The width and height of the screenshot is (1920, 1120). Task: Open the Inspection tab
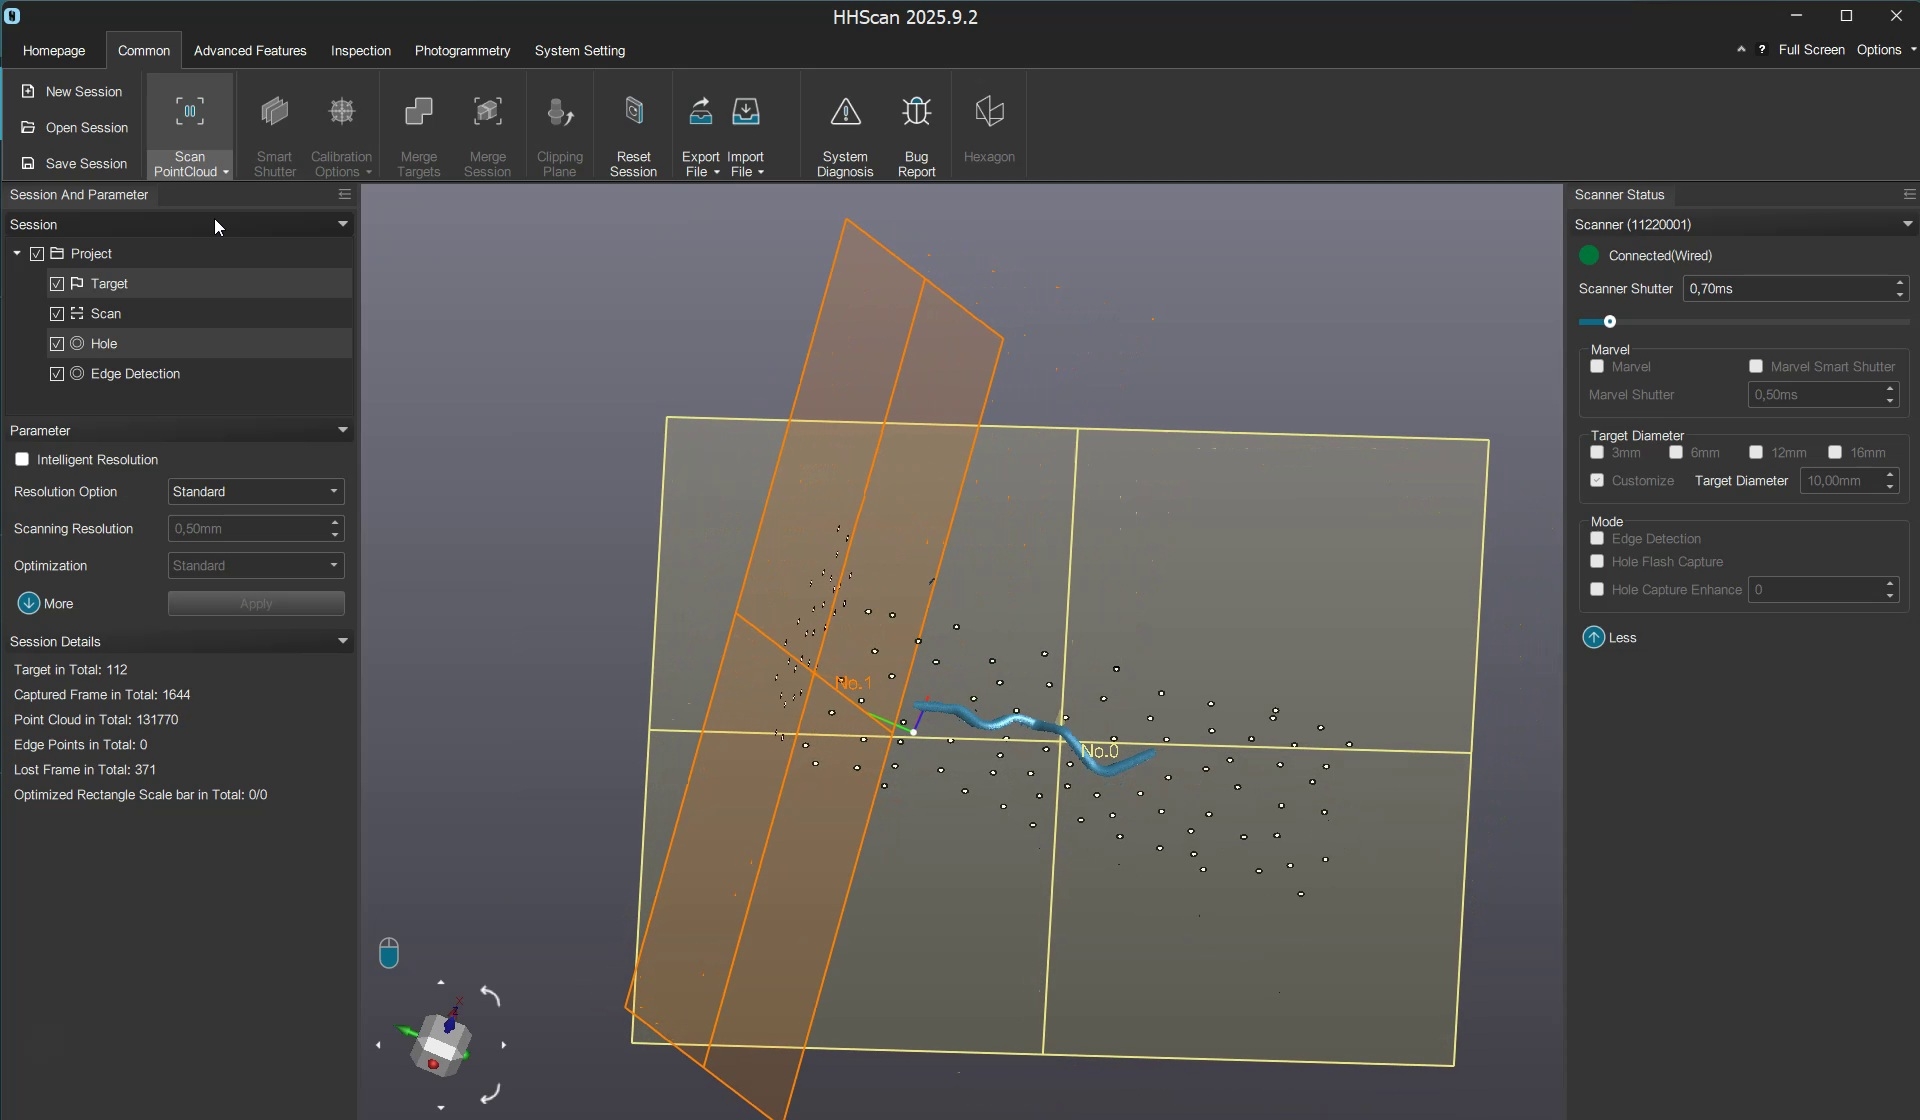click(x=360, y=50)
